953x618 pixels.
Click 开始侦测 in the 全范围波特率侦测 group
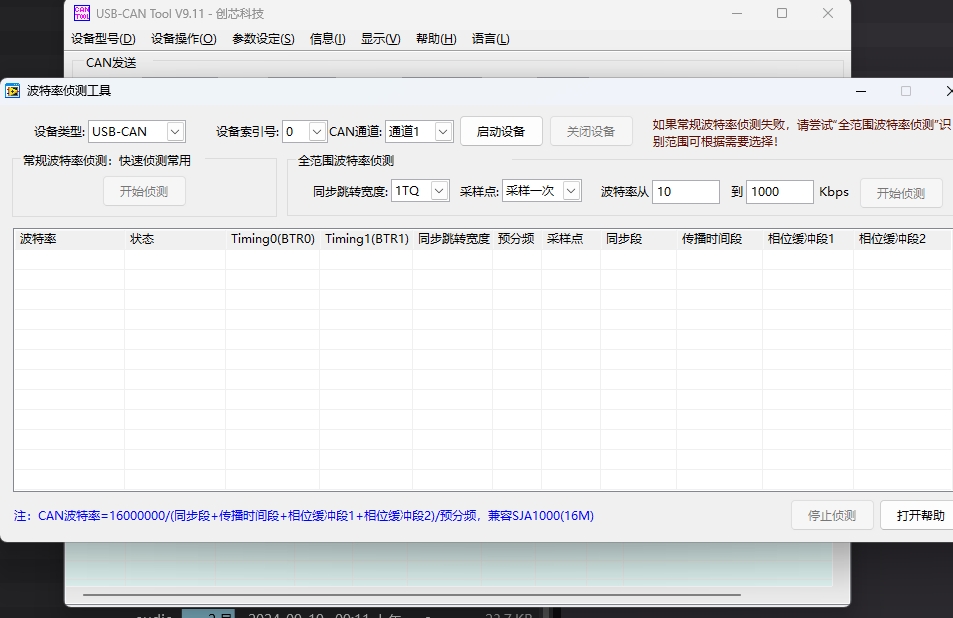pos(901,193)
